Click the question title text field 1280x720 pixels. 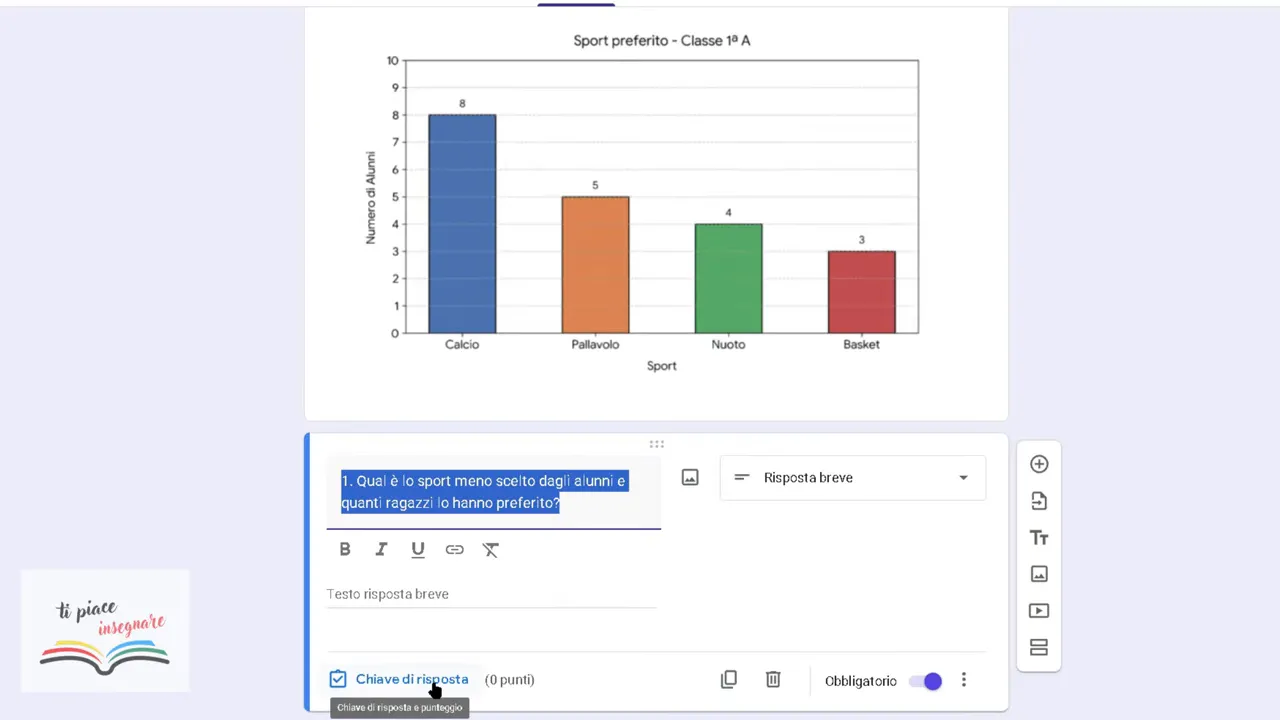494,492
